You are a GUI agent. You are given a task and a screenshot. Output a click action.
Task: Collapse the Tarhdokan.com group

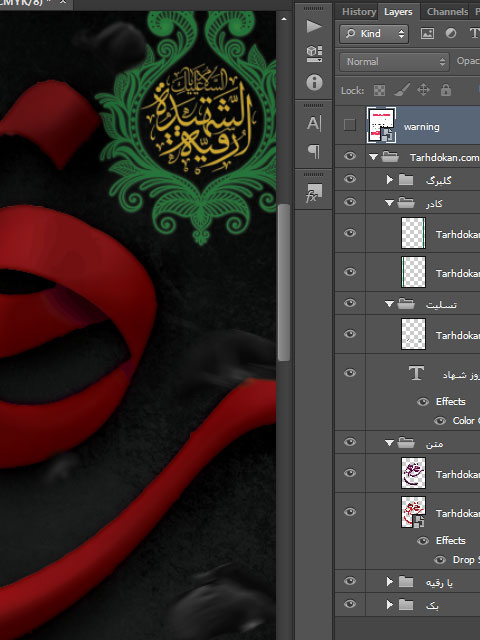(x=373, y=157)
